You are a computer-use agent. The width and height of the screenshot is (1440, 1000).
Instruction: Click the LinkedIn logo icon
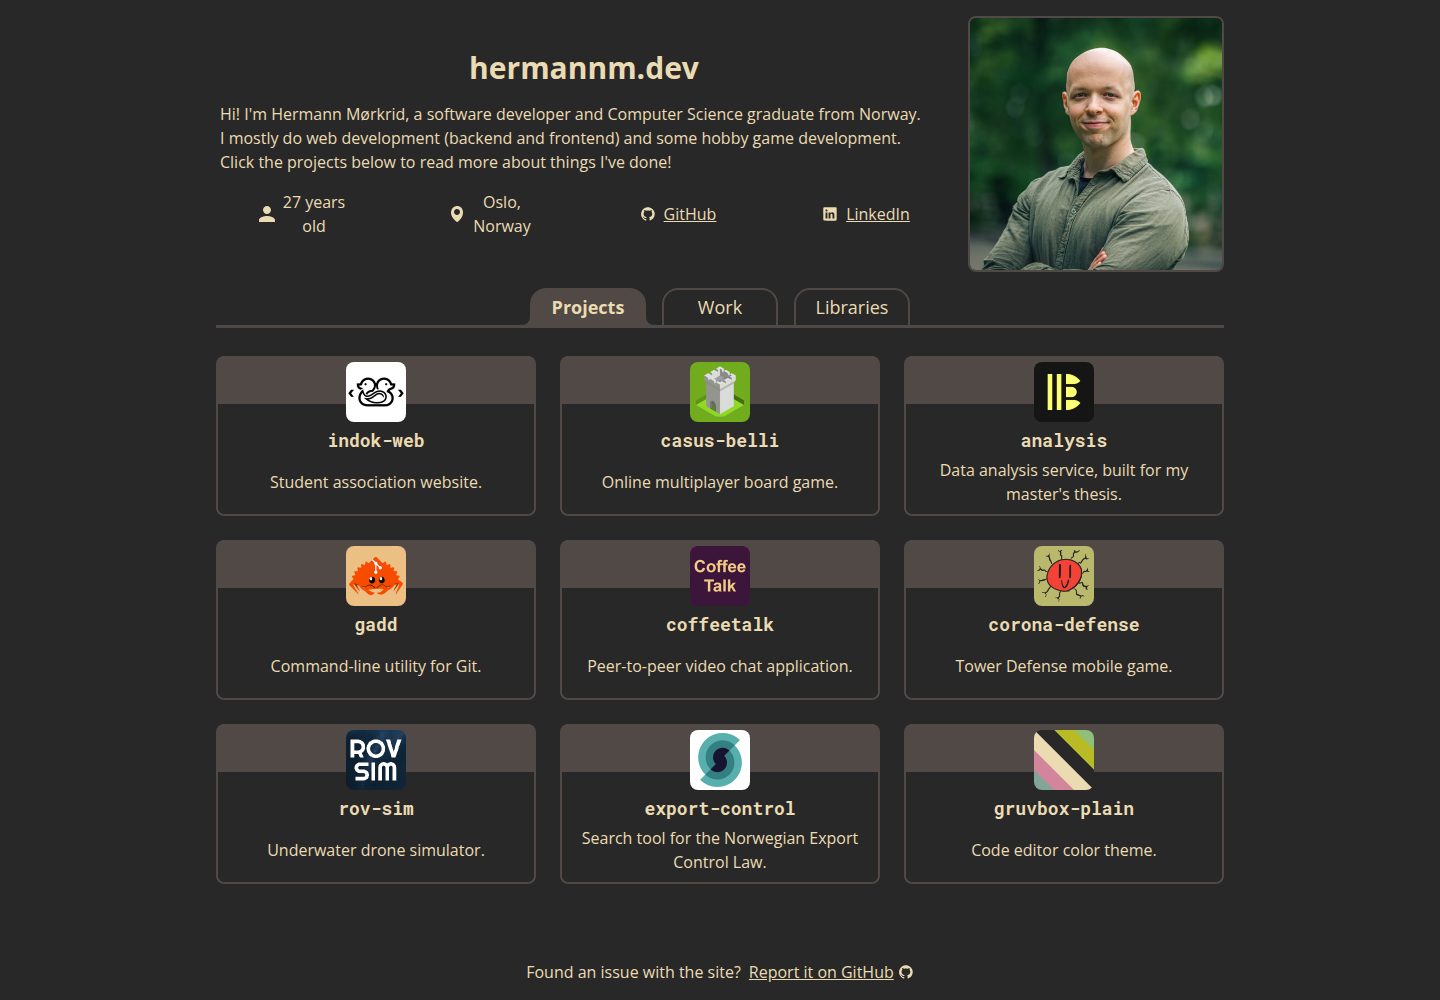tap(830, 214)
